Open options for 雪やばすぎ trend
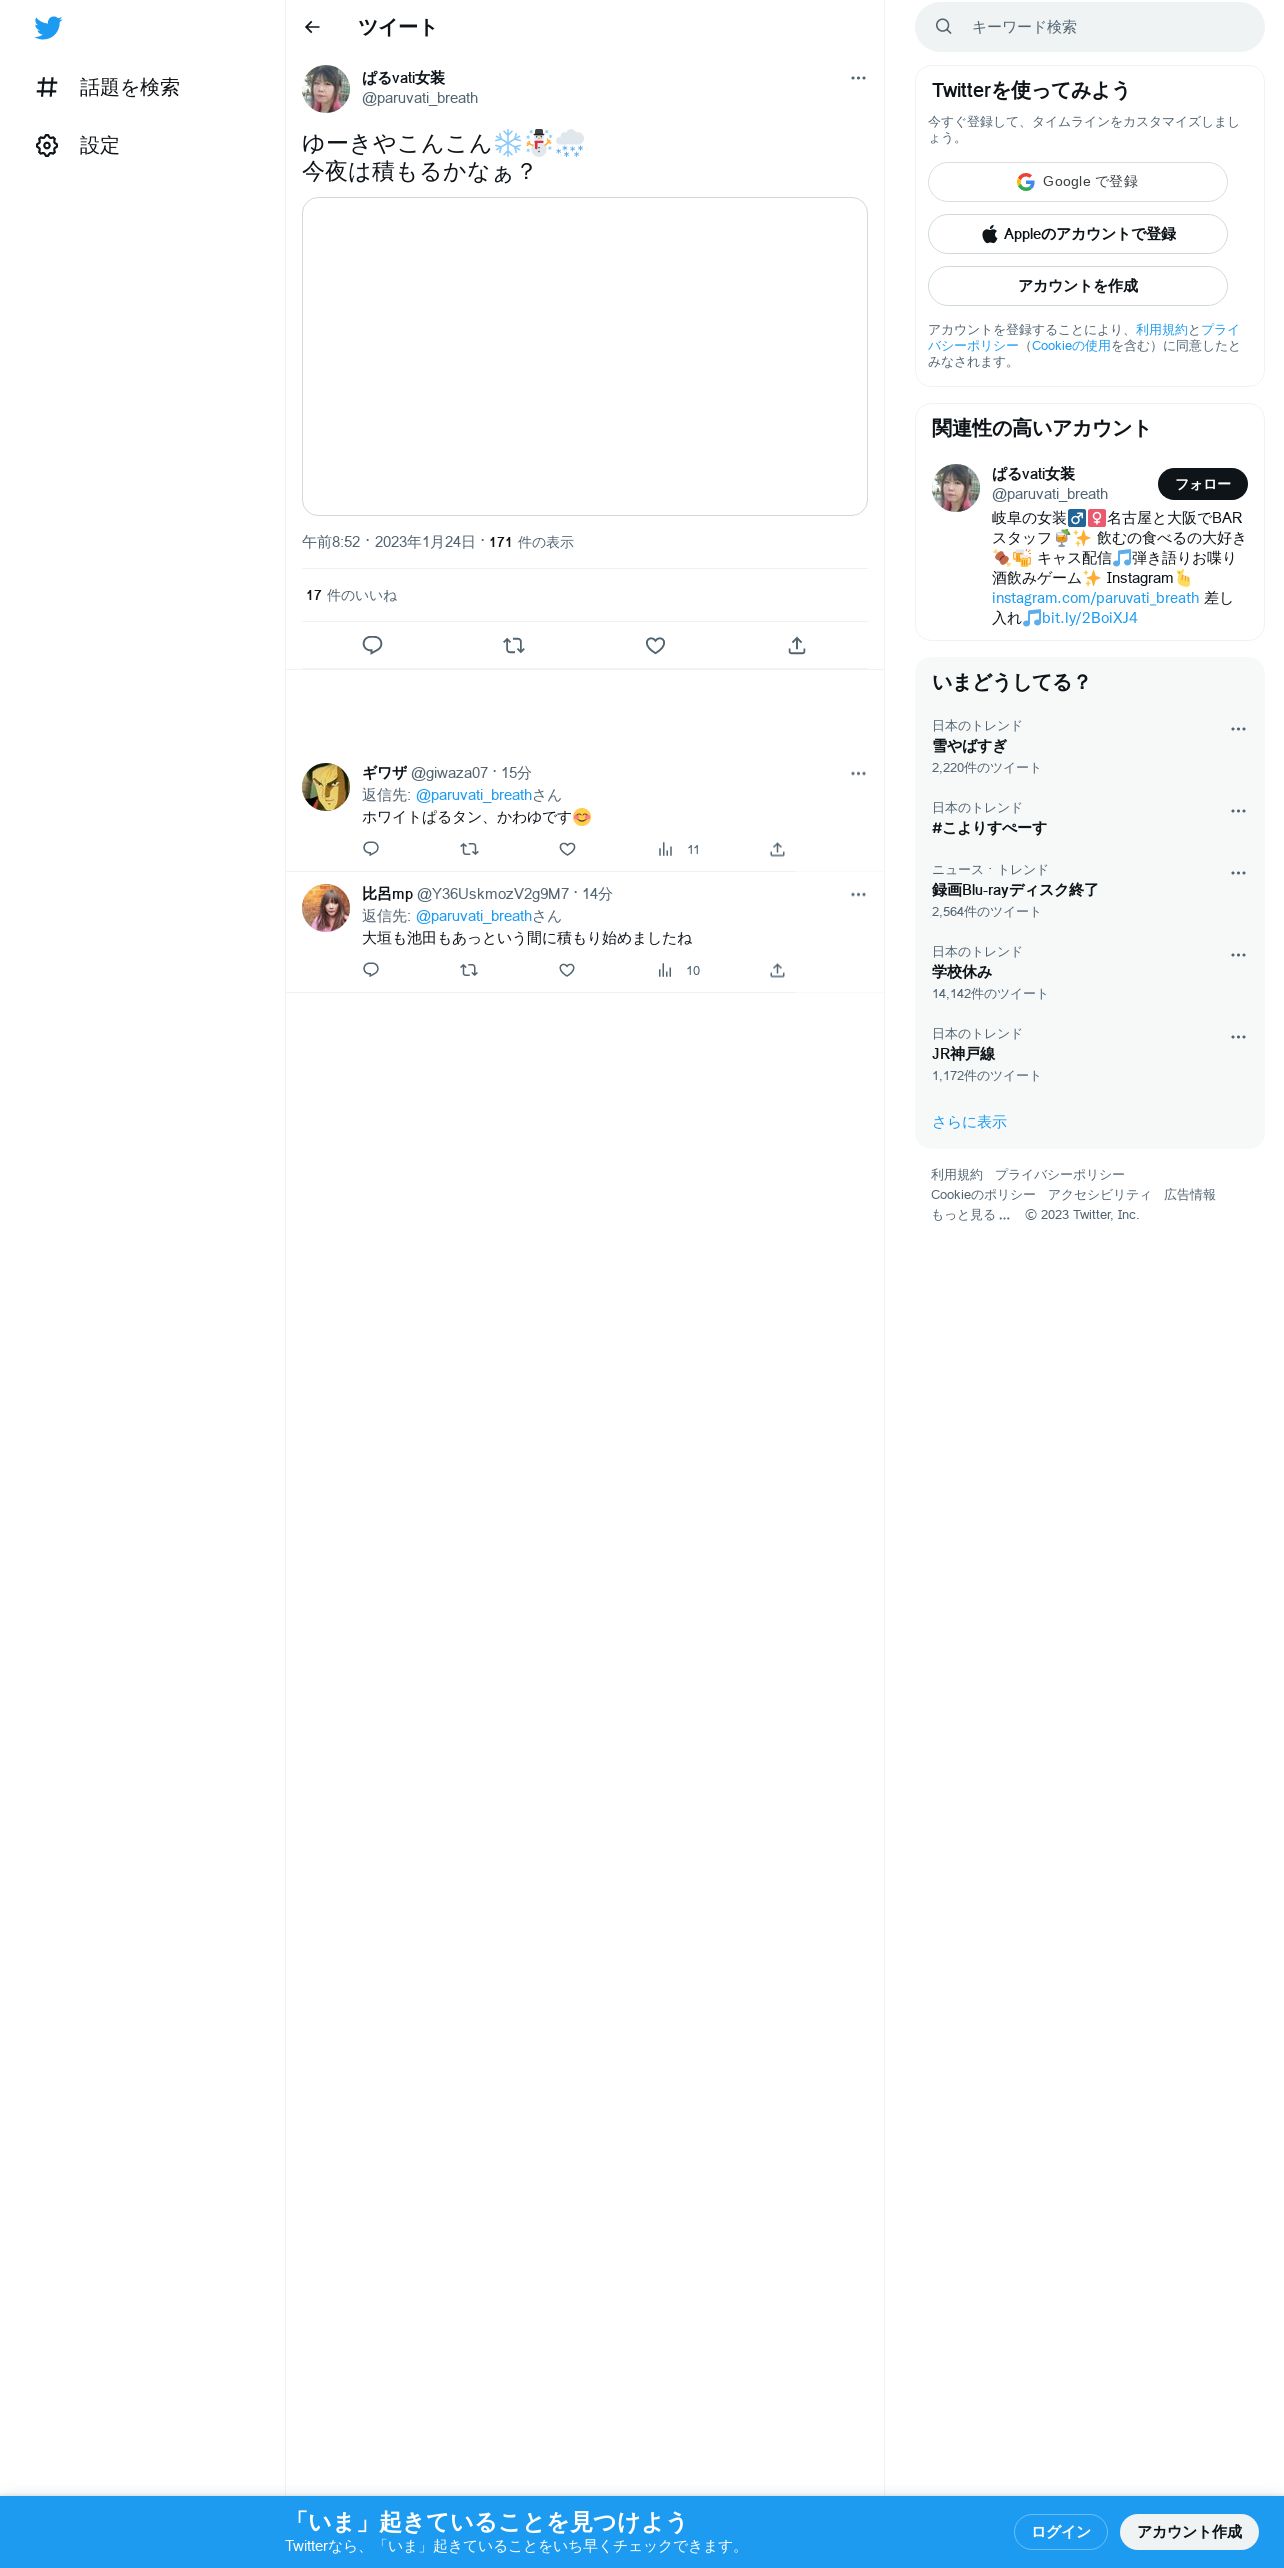The width and height of the screenshot is (1284, 2568). (x=1238, y=729)
